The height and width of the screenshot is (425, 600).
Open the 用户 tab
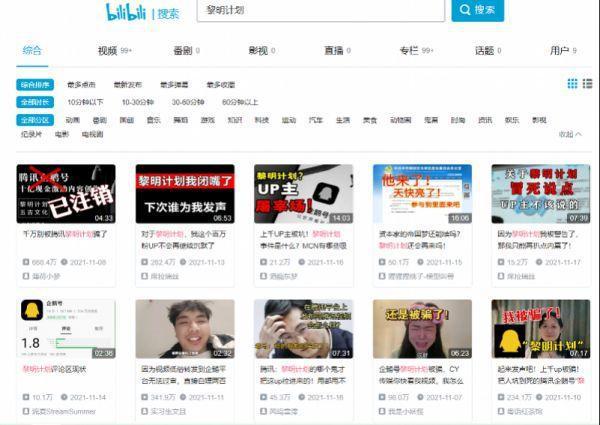coord(563,50)
